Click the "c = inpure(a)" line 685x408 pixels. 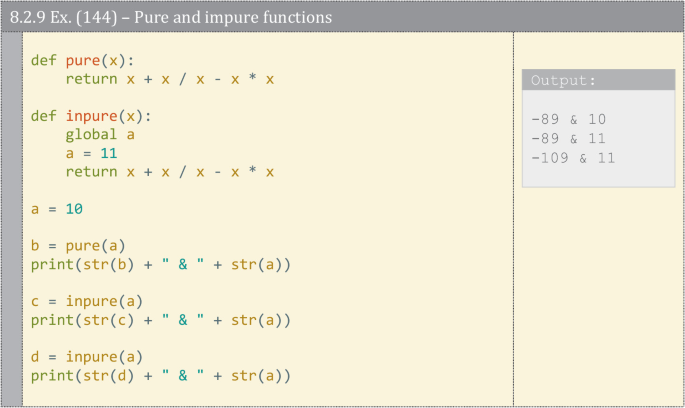tap(87, 301)
